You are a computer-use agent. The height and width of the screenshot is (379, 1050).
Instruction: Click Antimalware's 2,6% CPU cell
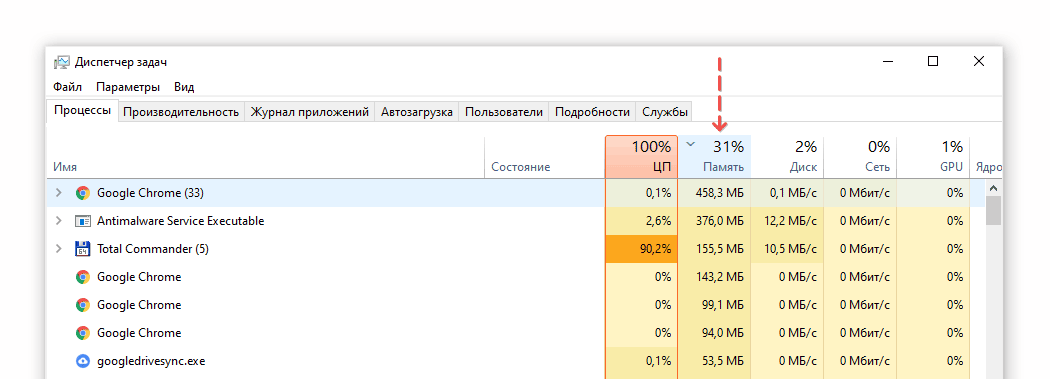click(x=642, y=221)
